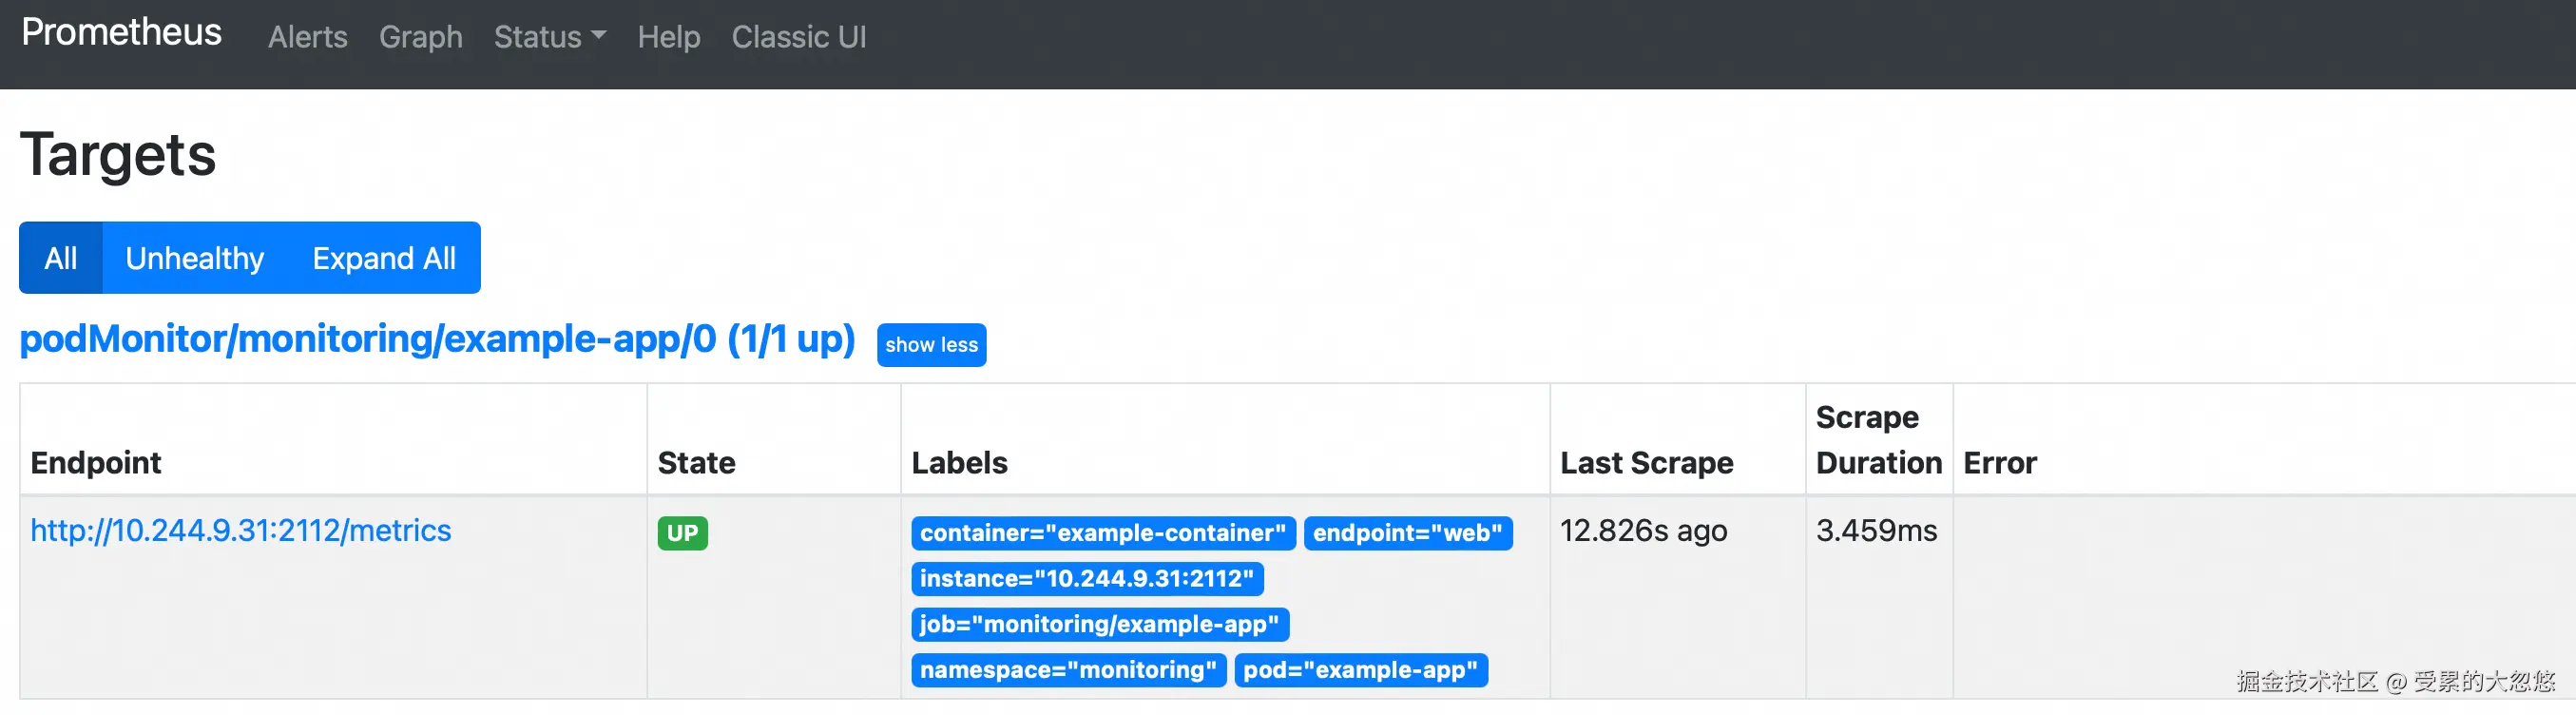Open the Alerts page
This screenshot has width=2576, height=715.
click(307, 37)
